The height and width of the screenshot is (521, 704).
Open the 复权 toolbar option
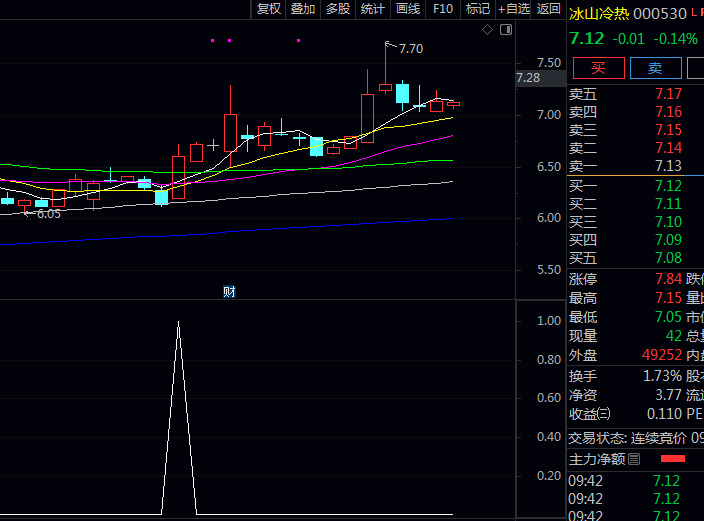point(268,9)
